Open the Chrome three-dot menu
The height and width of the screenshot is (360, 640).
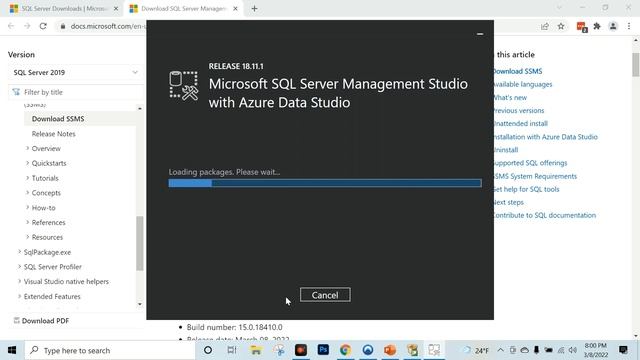(629, 26)
